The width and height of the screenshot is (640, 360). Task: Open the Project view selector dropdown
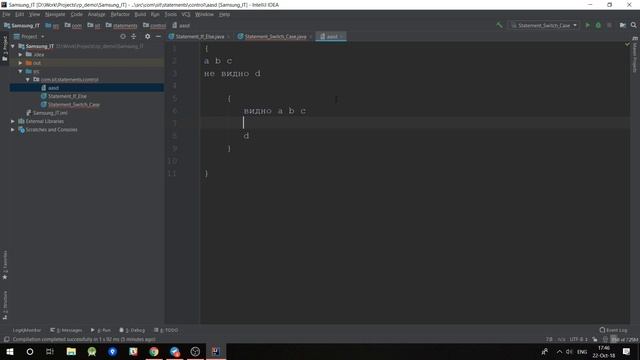click(x=29, y=36)
